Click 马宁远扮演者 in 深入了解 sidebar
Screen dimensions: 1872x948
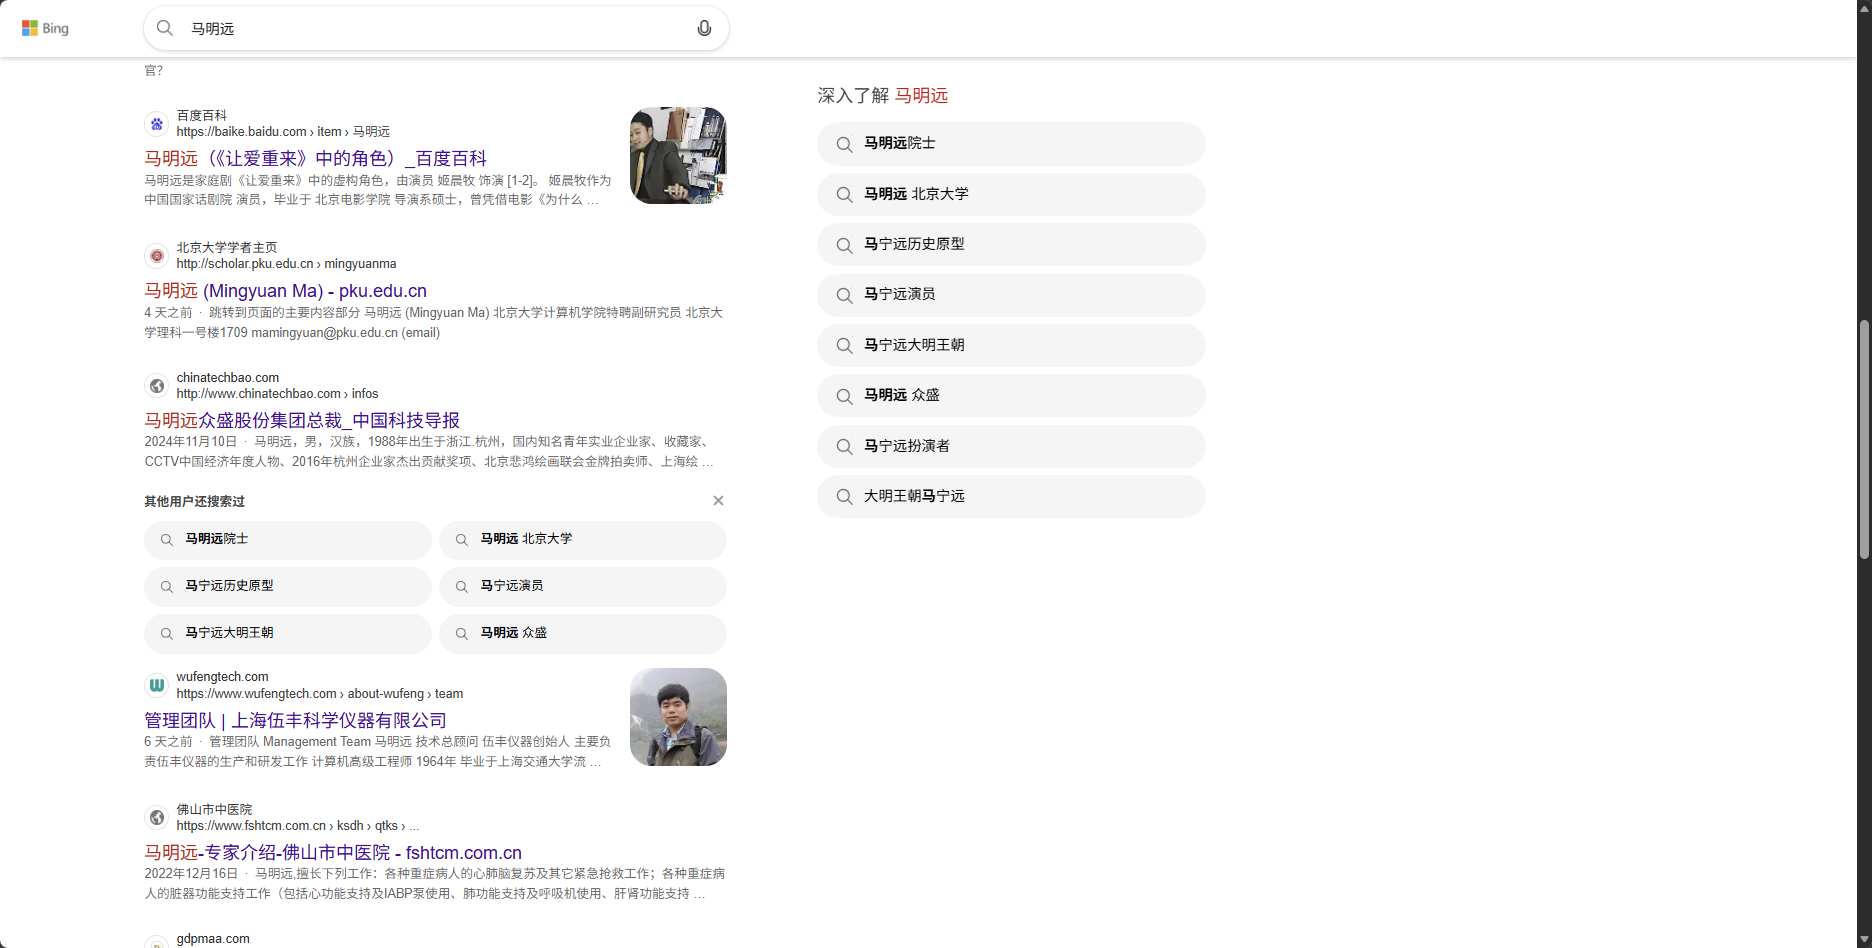tap(1011, 446)
